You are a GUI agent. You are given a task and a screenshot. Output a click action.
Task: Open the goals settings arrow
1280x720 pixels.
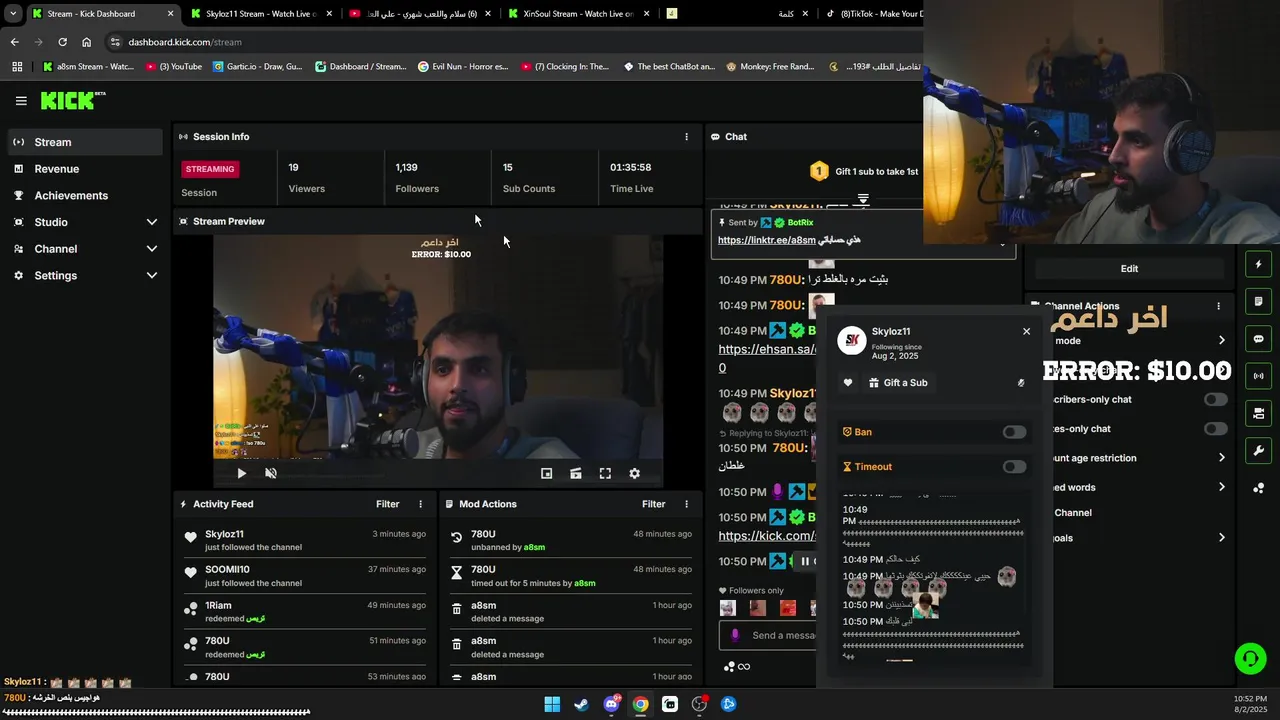(1221, 538)
